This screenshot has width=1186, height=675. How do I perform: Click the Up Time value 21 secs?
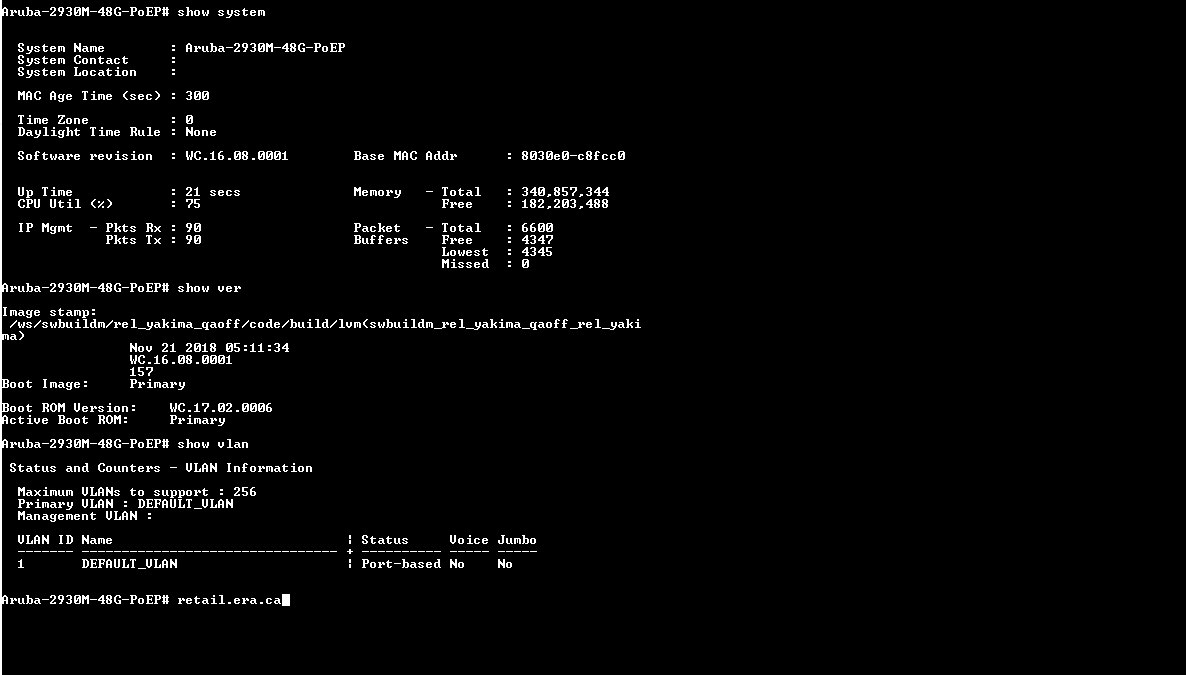pyautogui.click(x=213, y=192)
